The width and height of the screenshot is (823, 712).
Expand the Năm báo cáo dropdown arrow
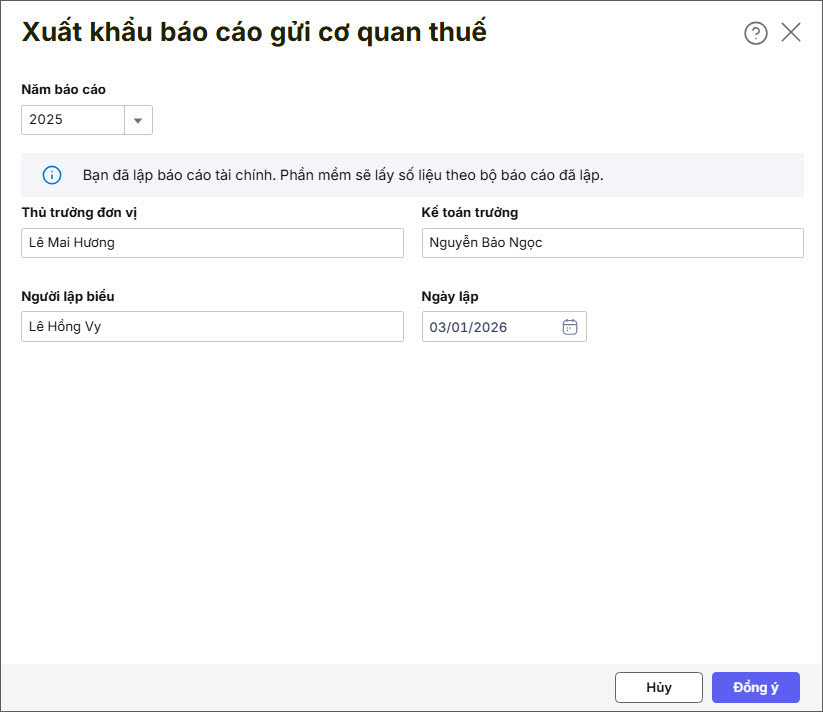point(138,120)
